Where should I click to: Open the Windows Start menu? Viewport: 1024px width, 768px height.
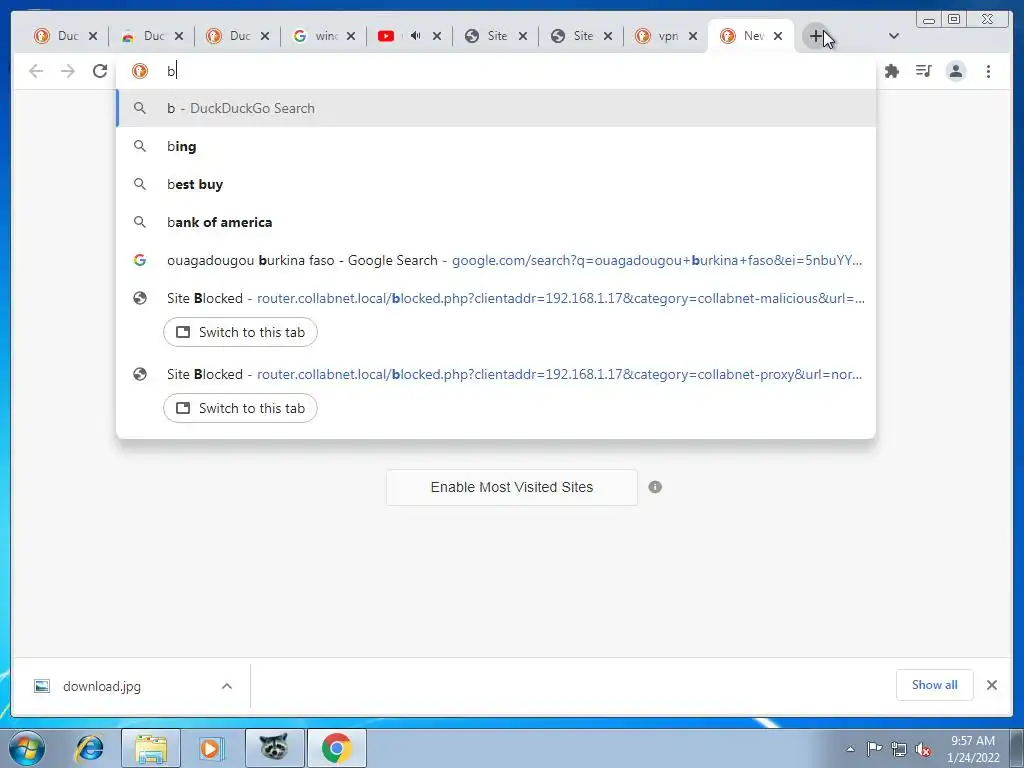(27, 748)
